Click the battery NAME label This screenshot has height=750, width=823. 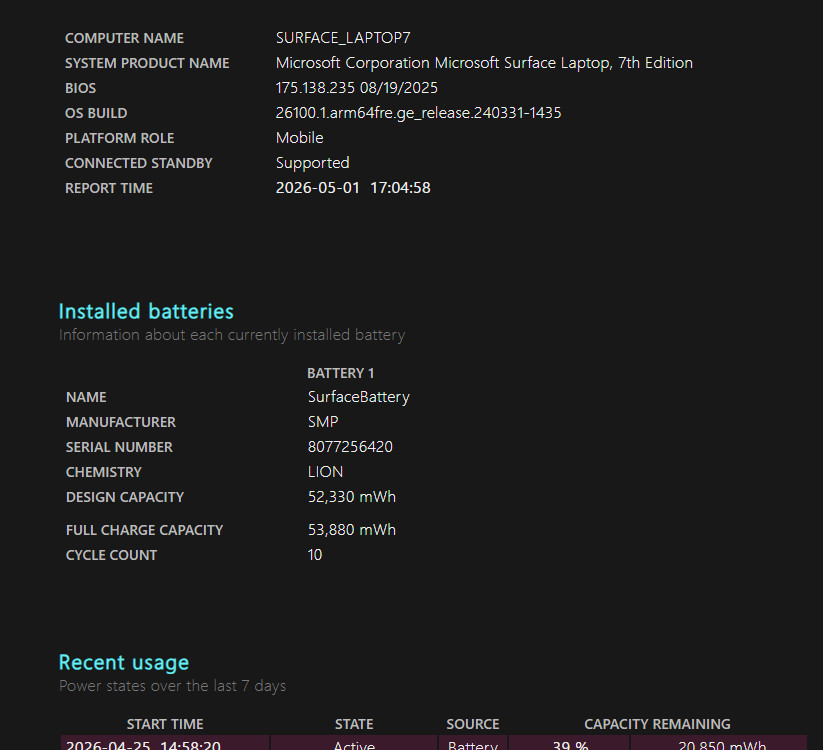(x=86, y=397)
